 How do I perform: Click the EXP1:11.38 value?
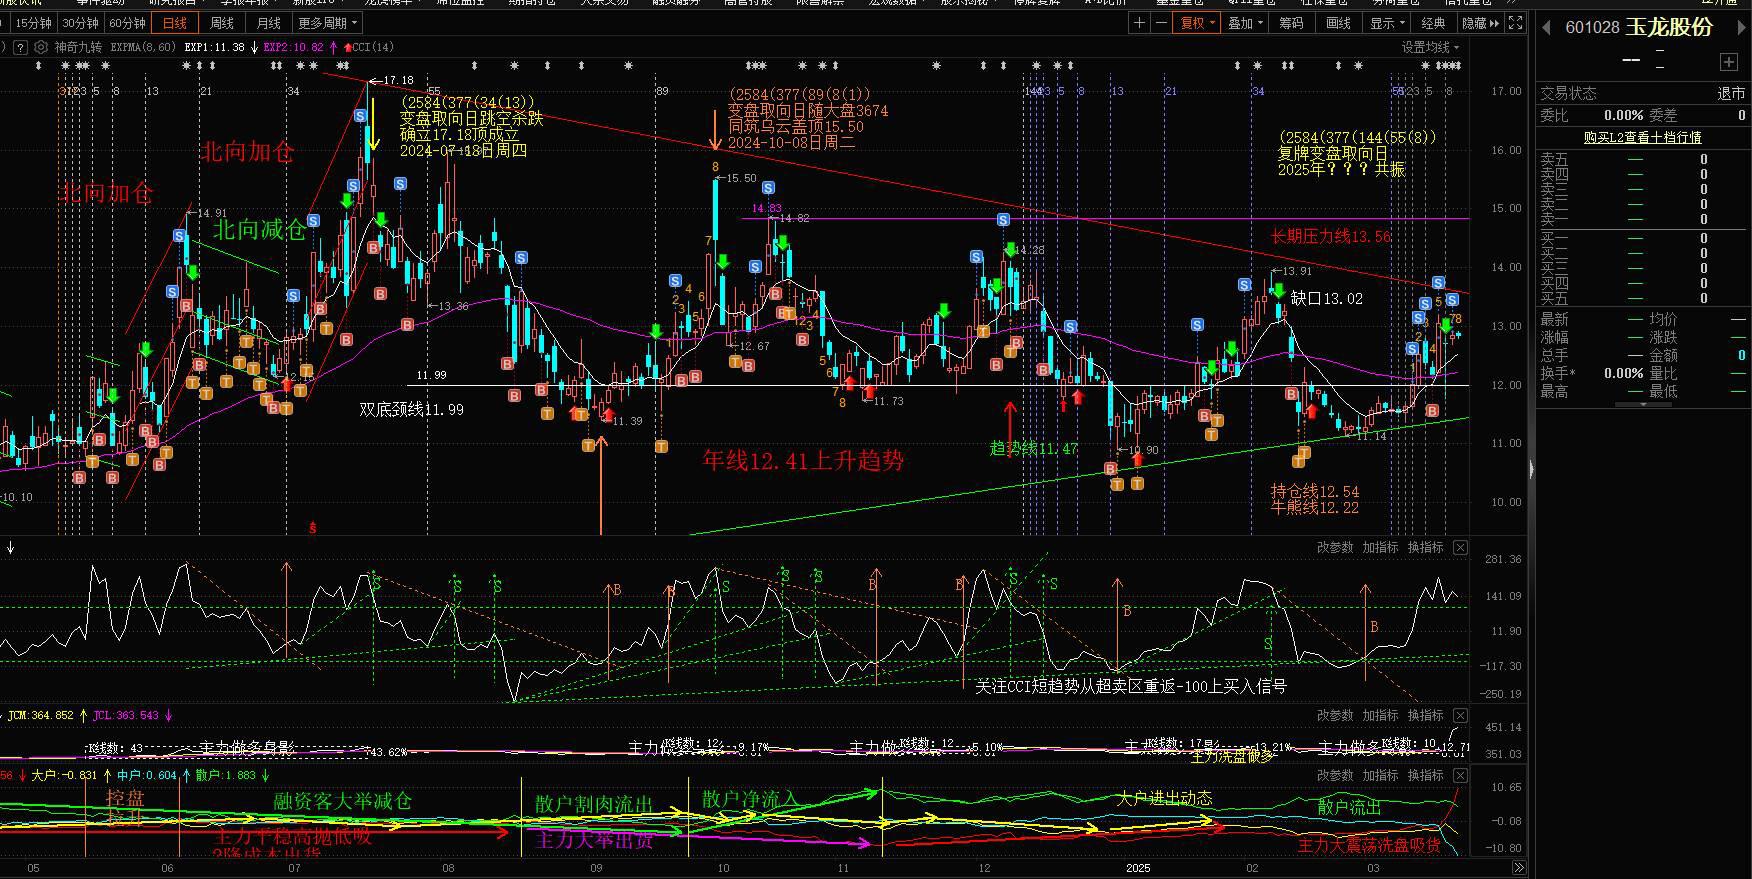215,47
